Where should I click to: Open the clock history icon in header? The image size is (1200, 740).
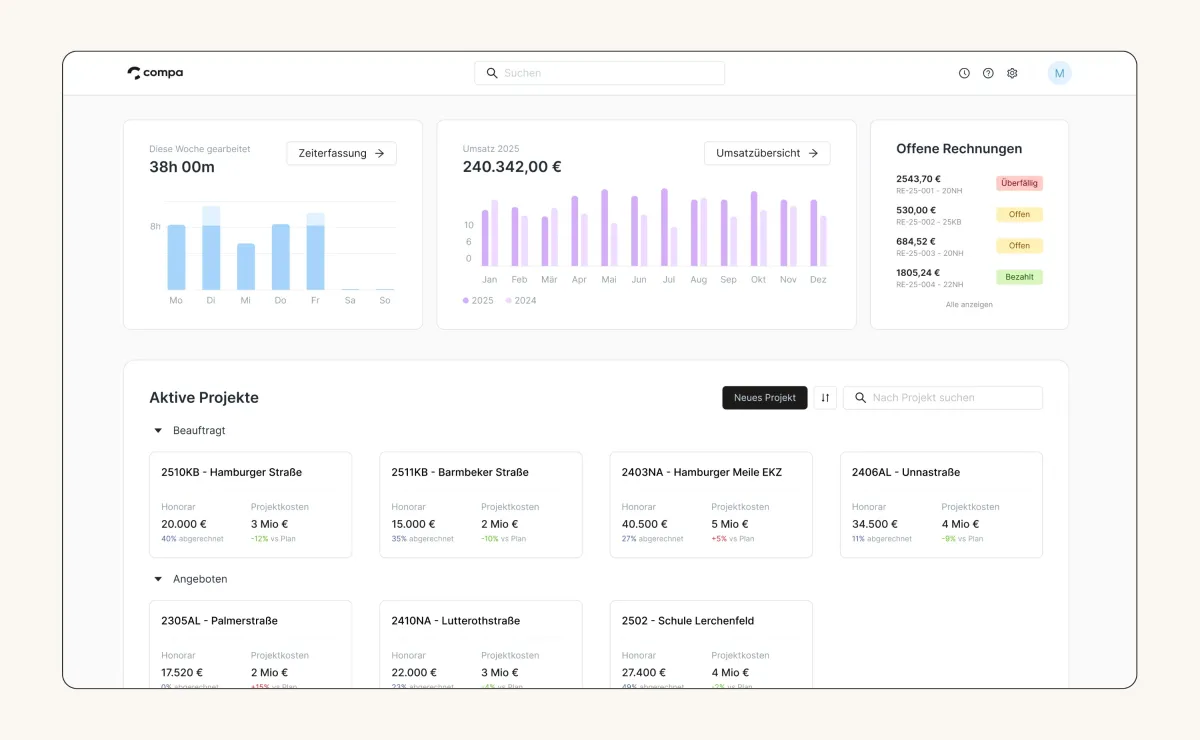[964, 73]
